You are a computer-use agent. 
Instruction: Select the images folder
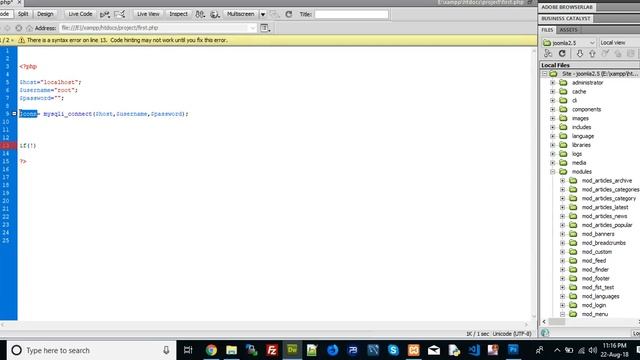pos(580,118)
